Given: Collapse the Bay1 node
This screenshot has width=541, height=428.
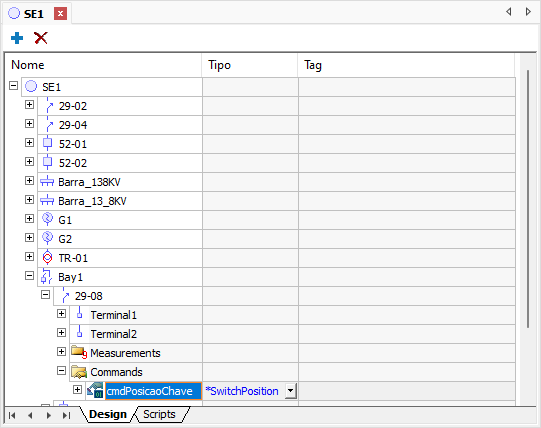Looking at the screenshot, I should point(29,275).
